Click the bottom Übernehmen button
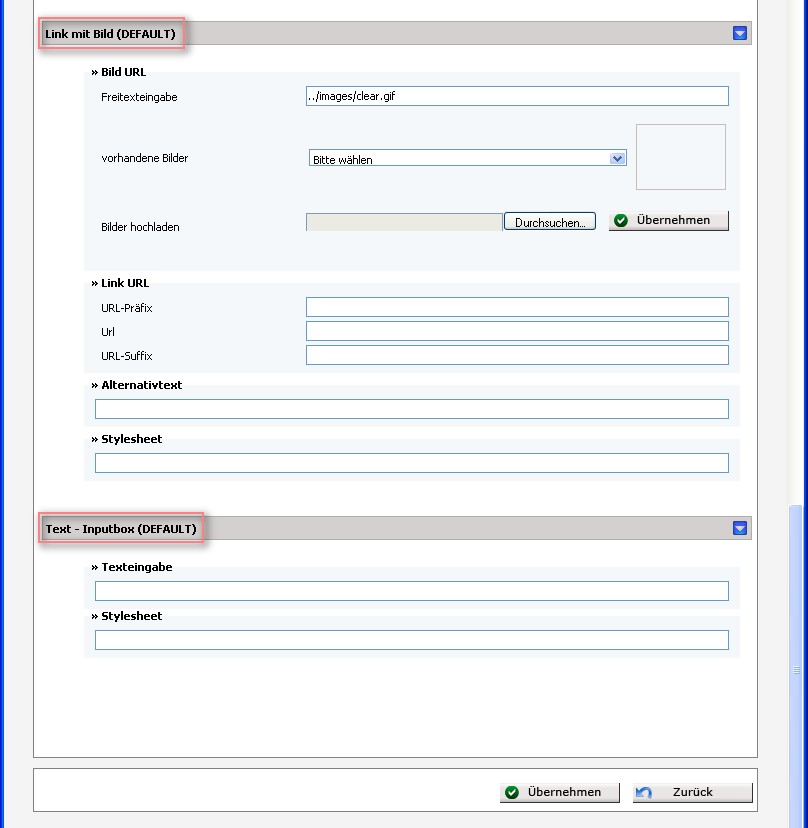Viewport: 808px width, 828px height. pyautogui.click(x=559, y=792)
